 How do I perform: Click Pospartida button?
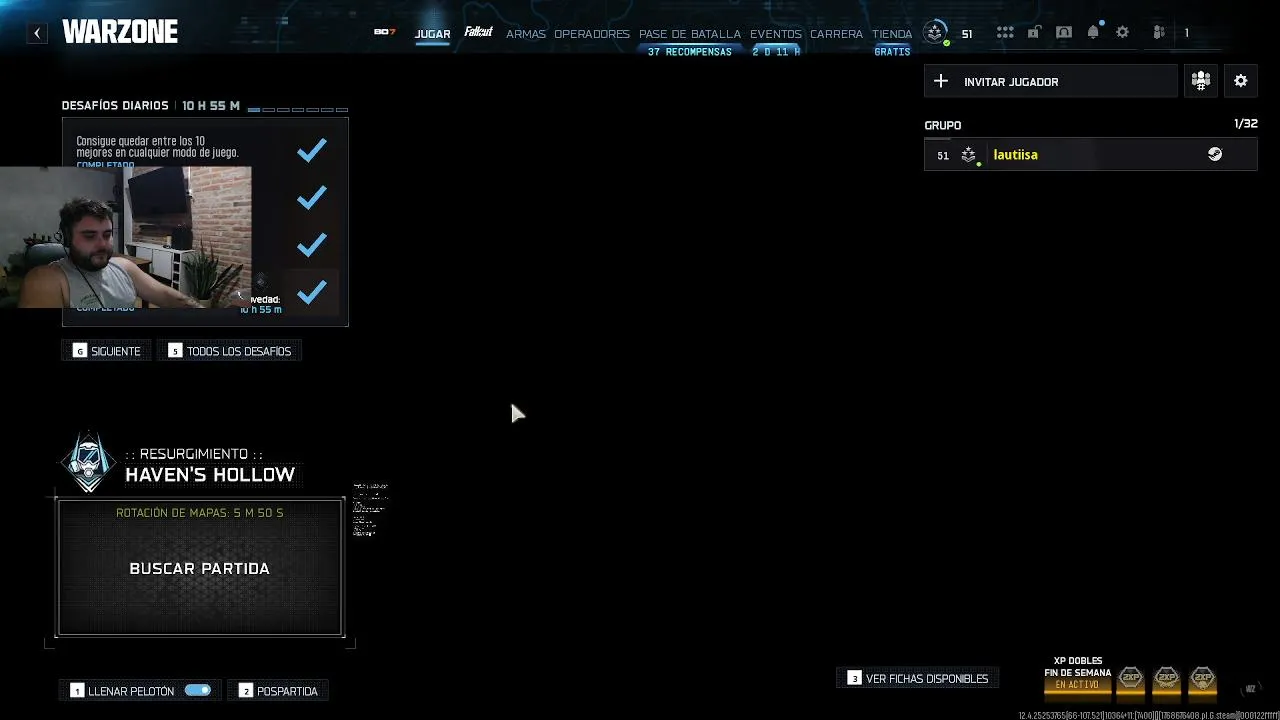279,691
